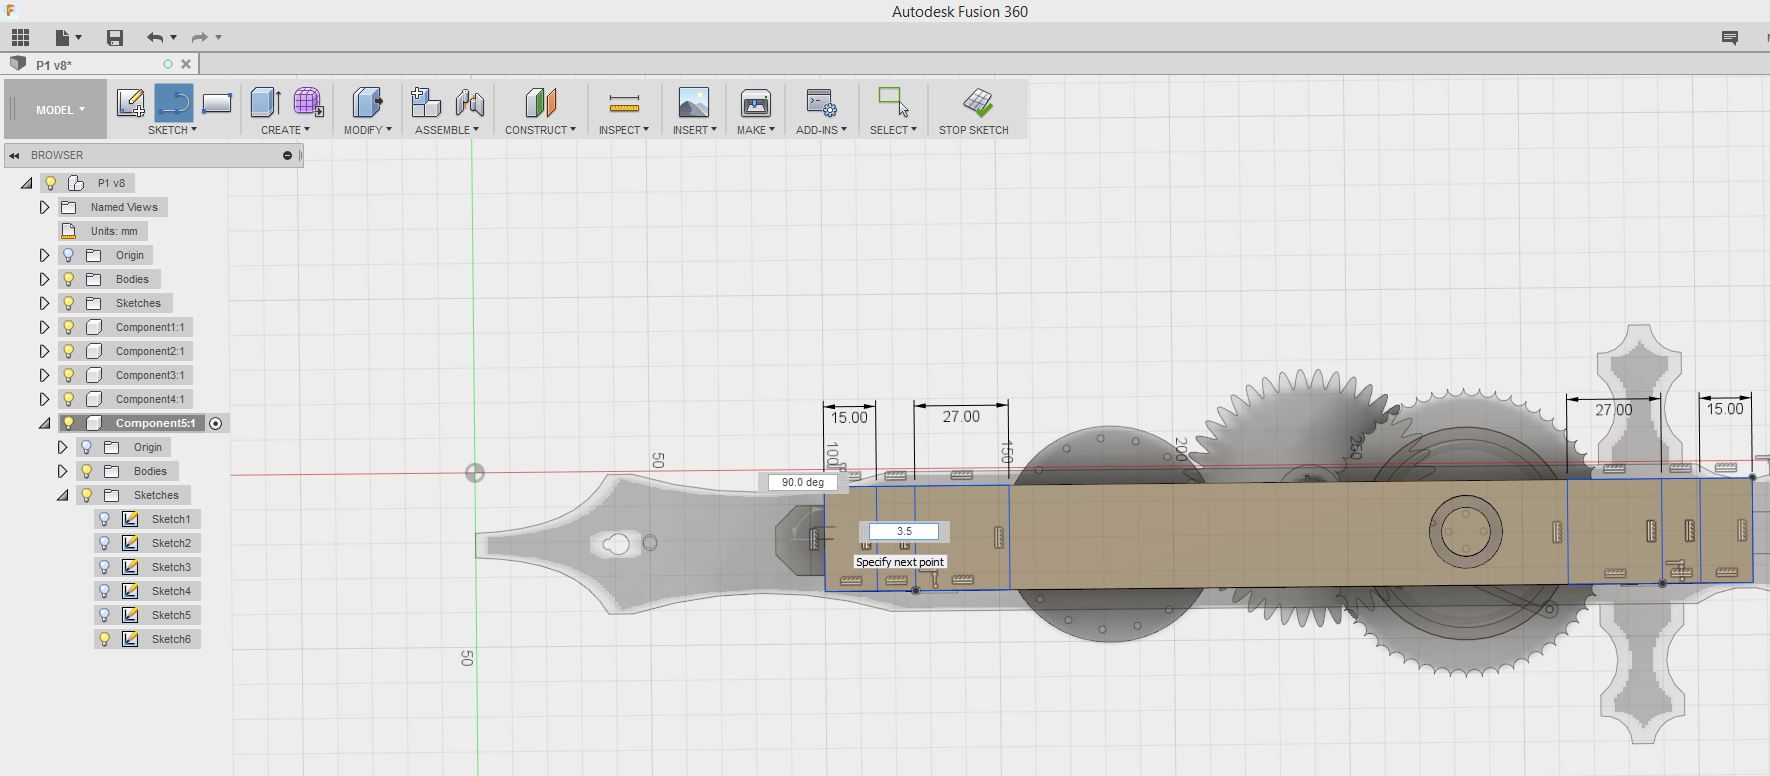This screenshot has width=1770, height=776.
Task: Open the SKETCH menu
Action: click(x=172, y=130)
